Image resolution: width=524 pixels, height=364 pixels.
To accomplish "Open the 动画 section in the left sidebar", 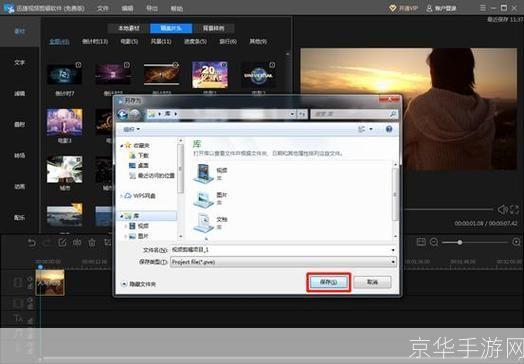I will point(20,187).
